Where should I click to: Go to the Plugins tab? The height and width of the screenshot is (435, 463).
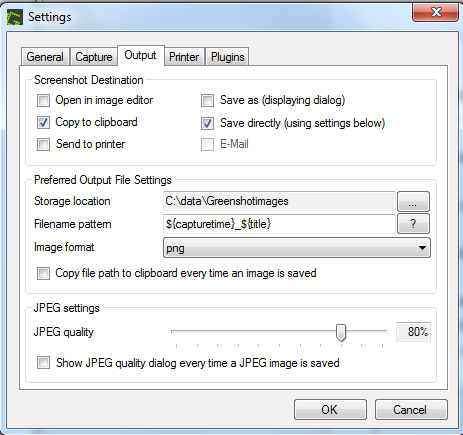[228, 57]
